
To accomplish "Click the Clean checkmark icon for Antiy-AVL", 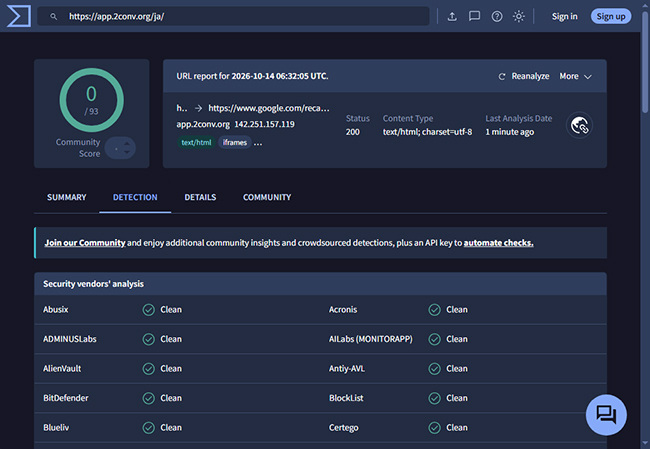I will 434,369.
